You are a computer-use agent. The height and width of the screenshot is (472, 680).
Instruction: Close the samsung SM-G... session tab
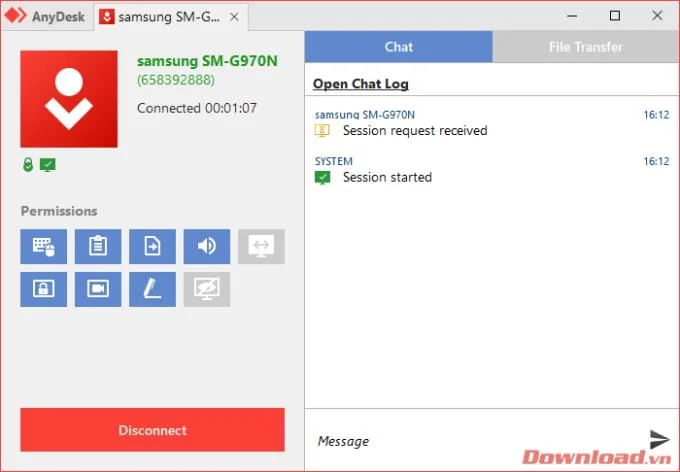click(x=234, y=17)
